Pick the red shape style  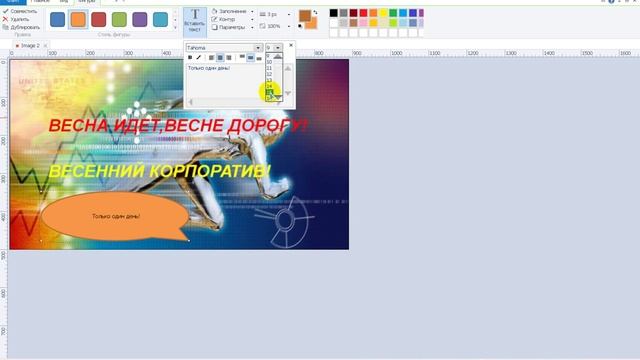[x=98, y=19]
